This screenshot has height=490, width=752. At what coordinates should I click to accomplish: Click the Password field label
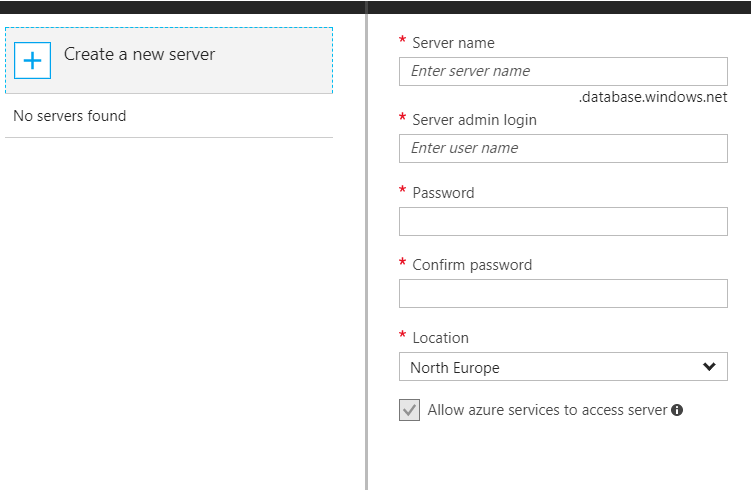(443, 193)
